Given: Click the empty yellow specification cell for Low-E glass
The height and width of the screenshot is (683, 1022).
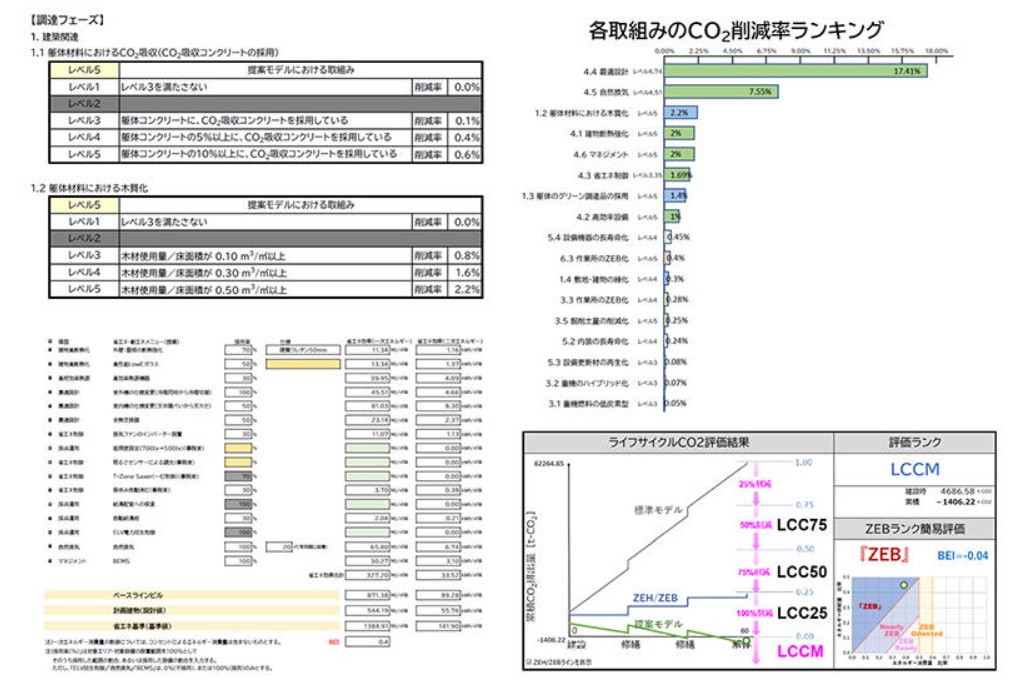Looking at the screenshot, I should point(304,366).
